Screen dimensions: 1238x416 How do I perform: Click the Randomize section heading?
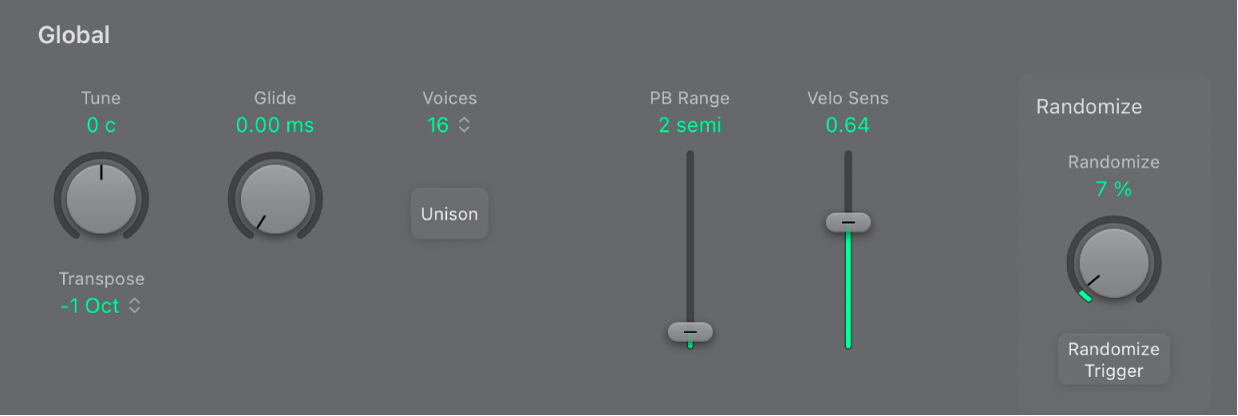[1089, 106]
